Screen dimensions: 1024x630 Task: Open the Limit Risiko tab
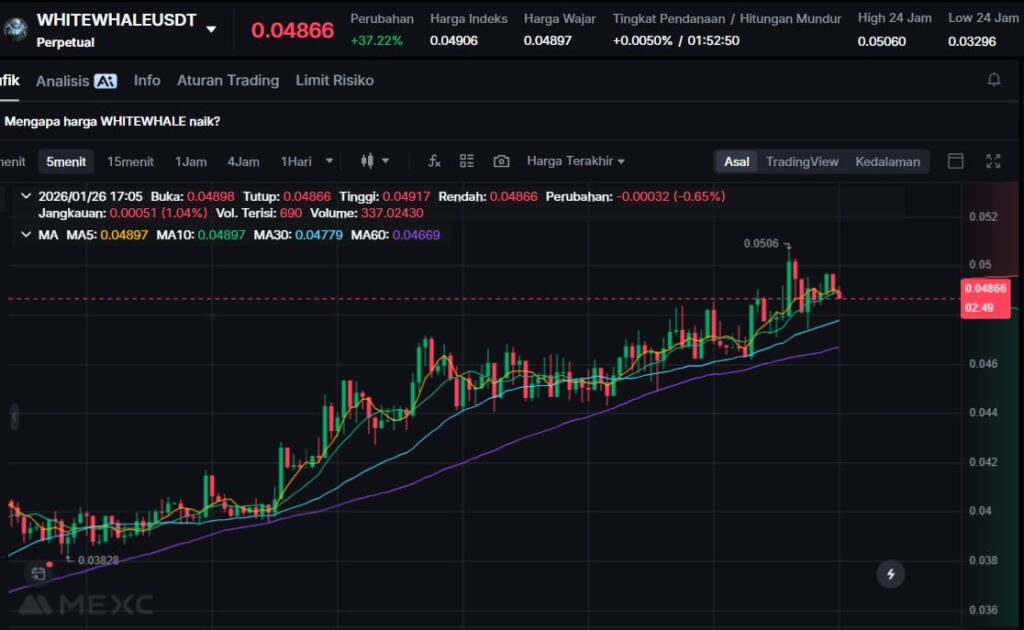[x=334, y=80]
